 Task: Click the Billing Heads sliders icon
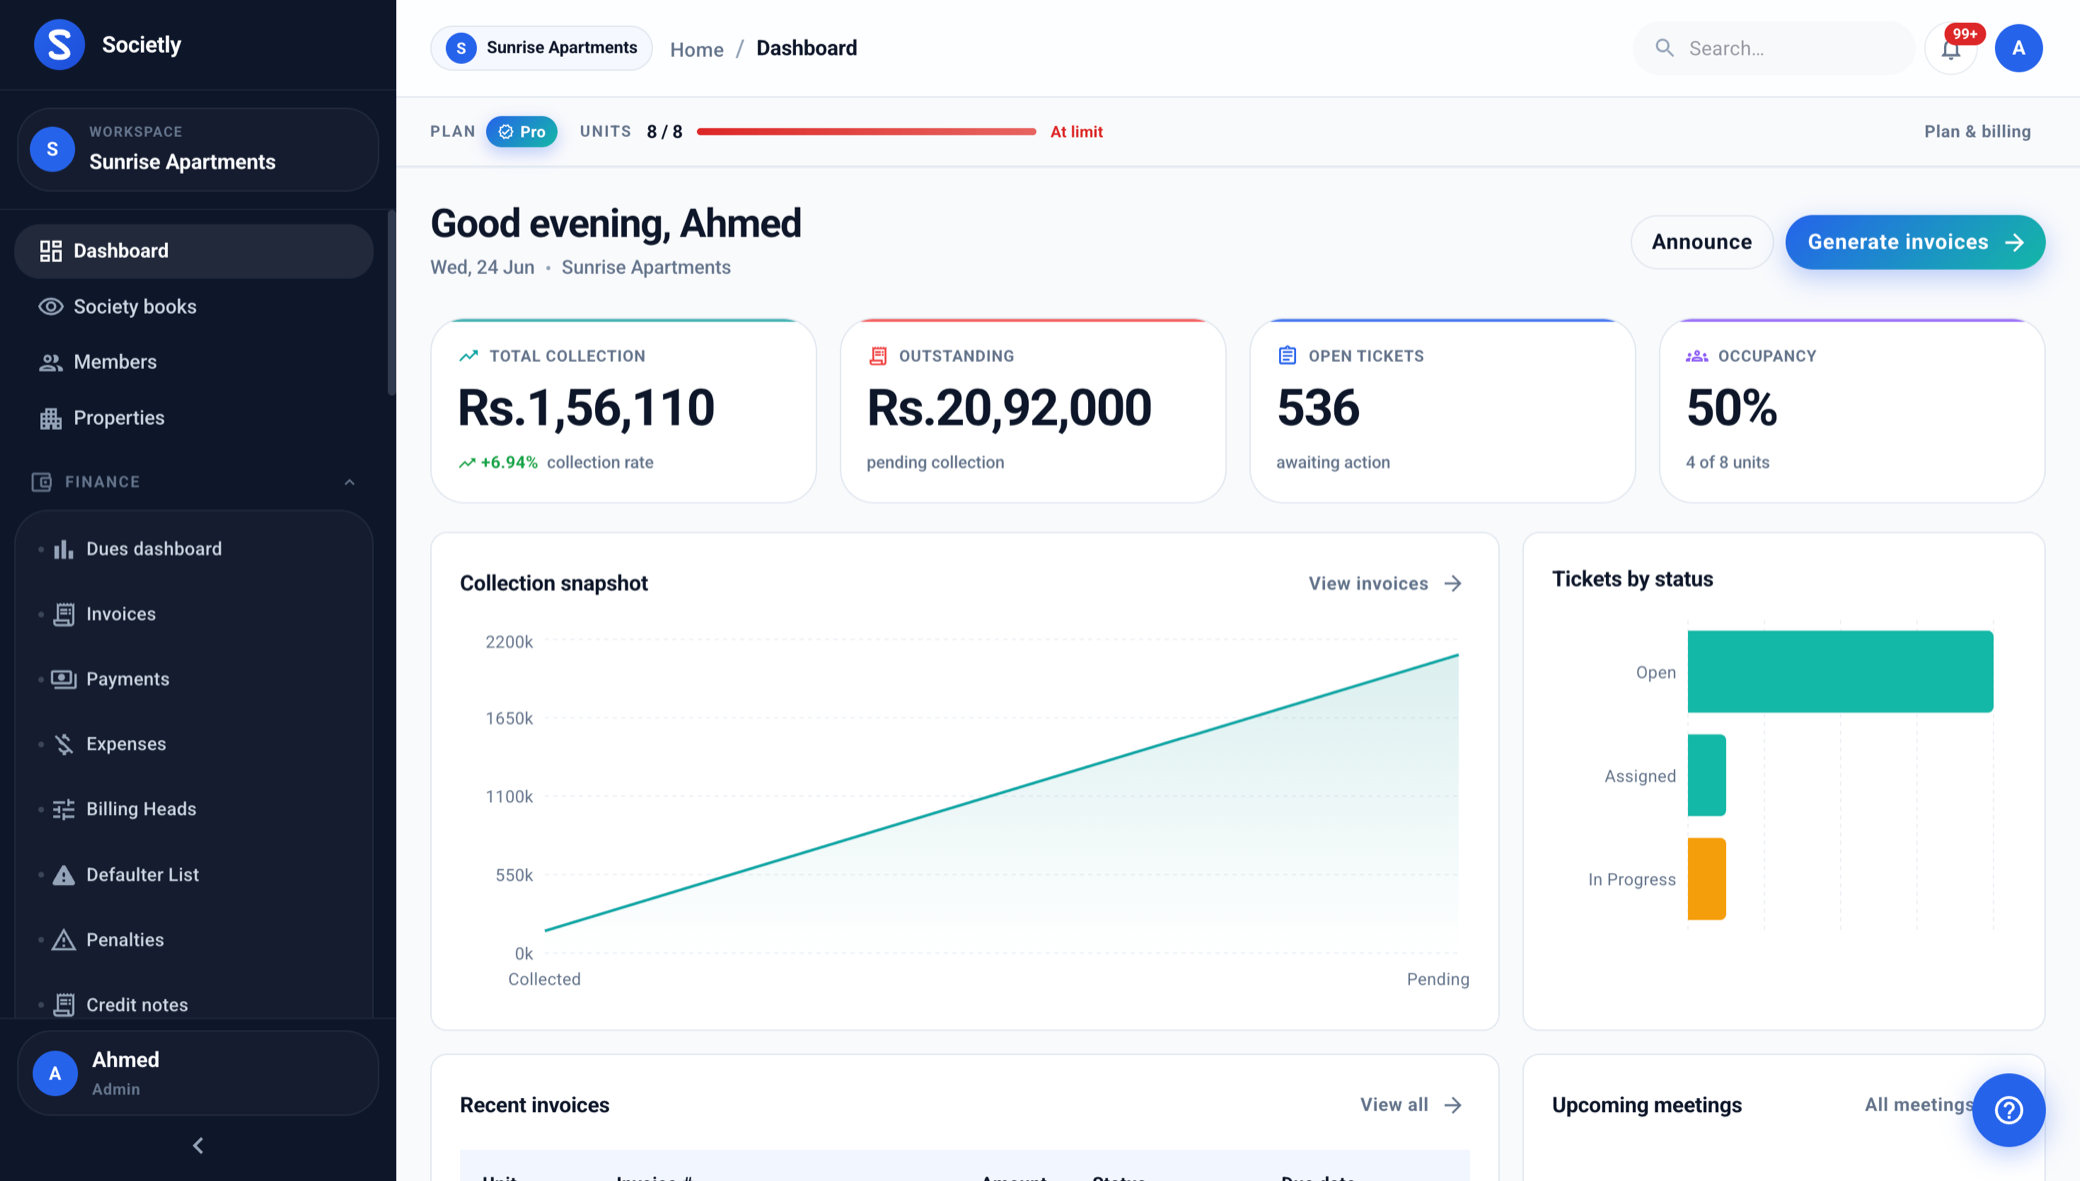coord(64,809)
